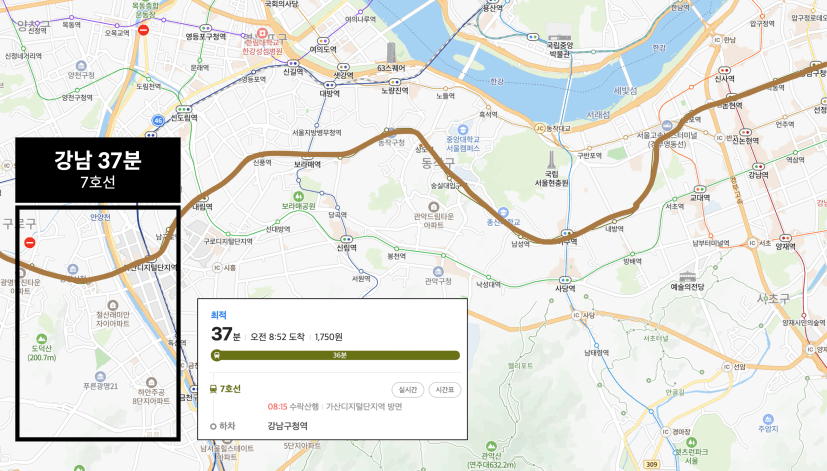Click the 남태령역 station label
Viewport: 827px width, 471px height.
click(x=597, y=353)
